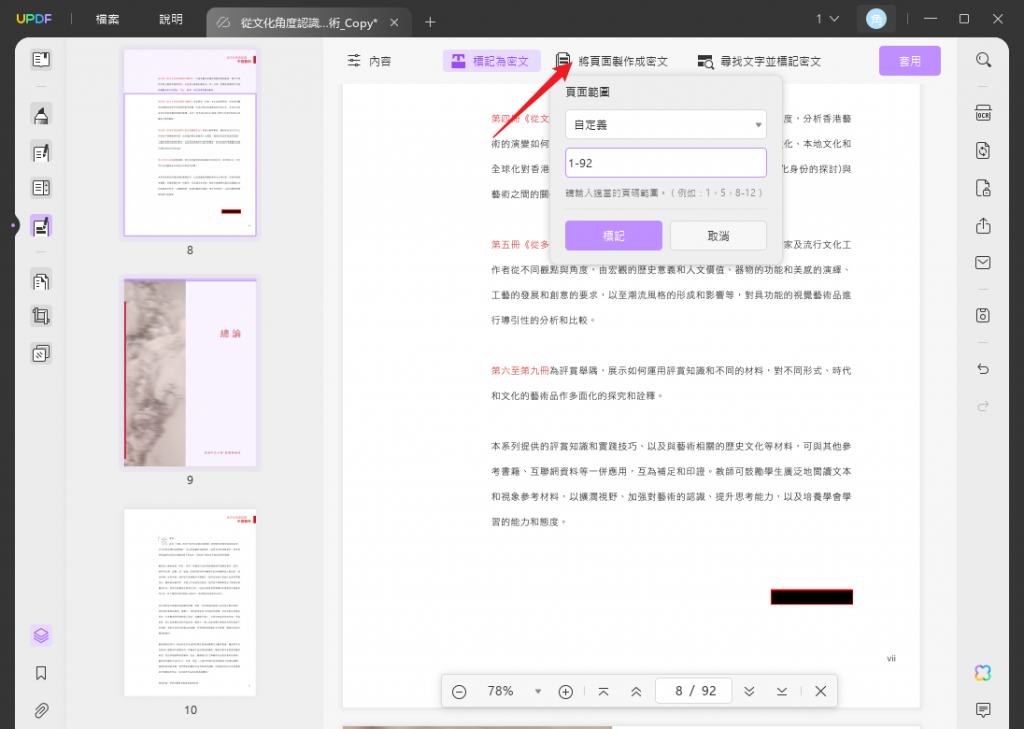The height and width of the screenshot is (729, 1024).
Task: Click the red 第六至第九冊 heading text
Action: coord(520,370)
